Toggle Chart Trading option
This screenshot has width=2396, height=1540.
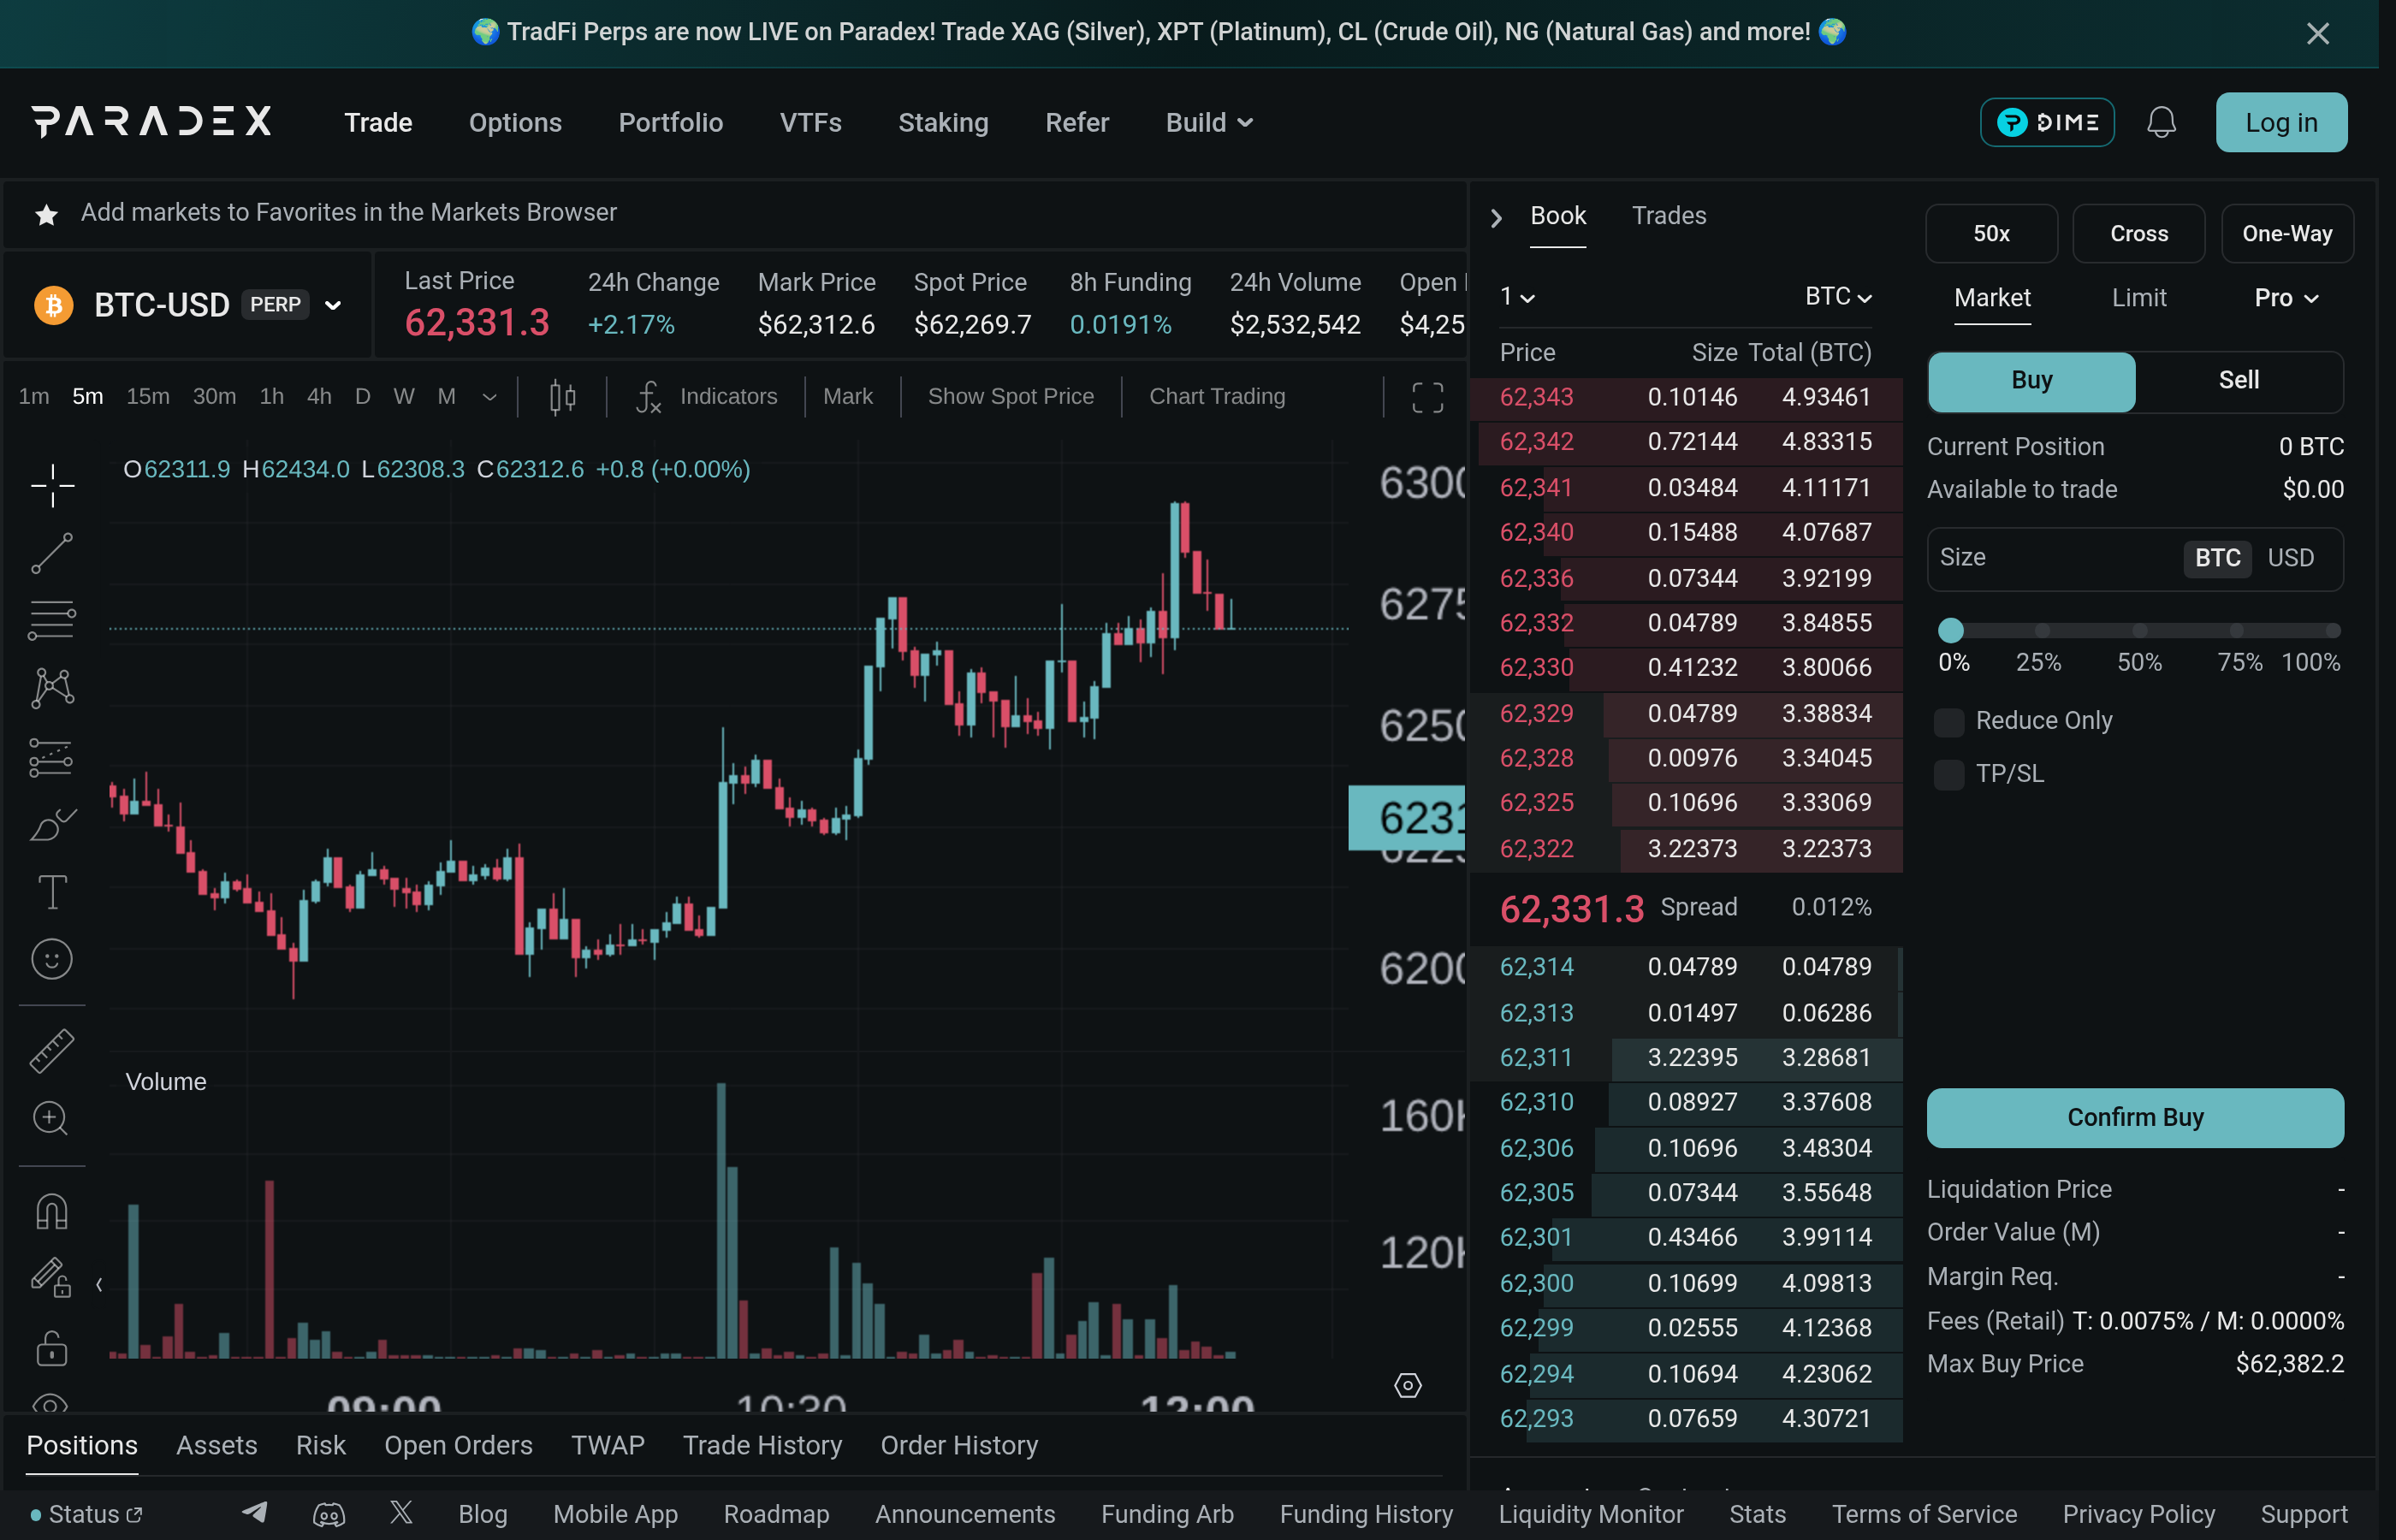click(x=1217, y=397)
